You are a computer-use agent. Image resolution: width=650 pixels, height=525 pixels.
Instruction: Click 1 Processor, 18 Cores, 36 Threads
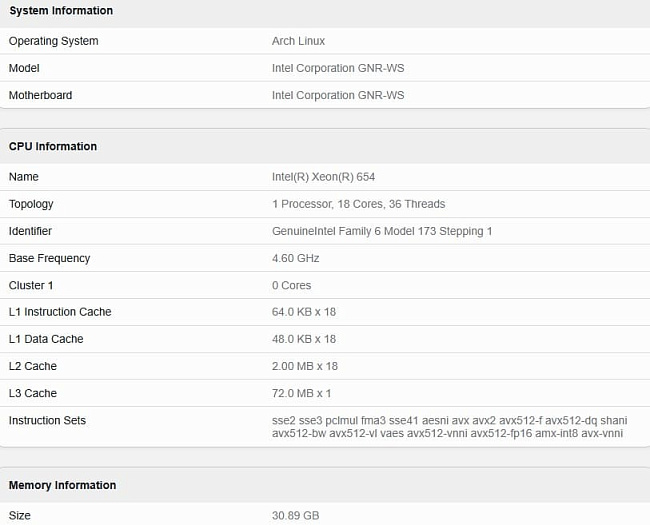(359, 204)
